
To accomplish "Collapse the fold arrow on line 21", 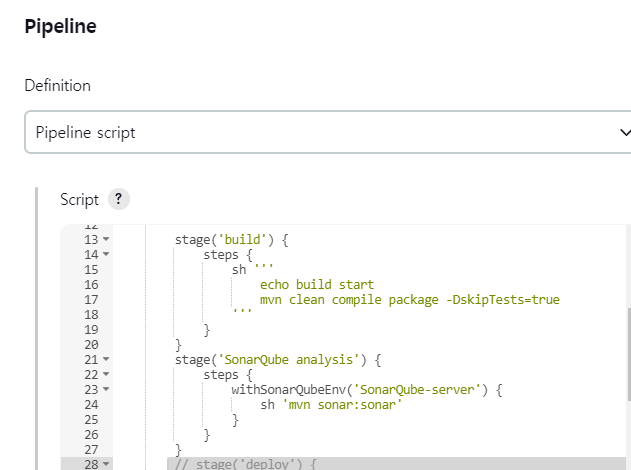I will (106, 359).
